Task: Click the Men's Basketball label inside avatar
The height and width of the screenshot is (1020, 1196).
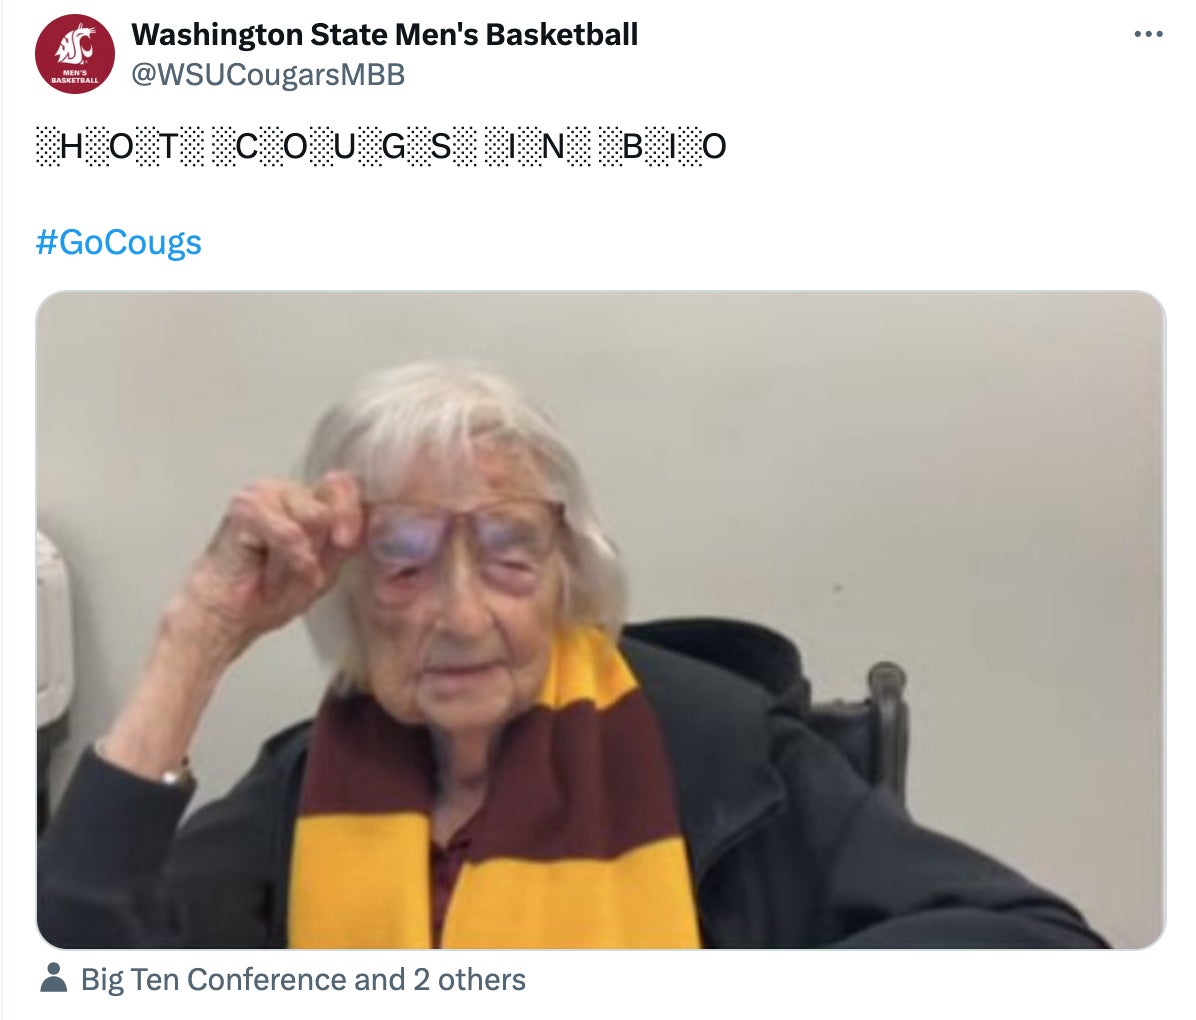Action: (x=75, y=76)
